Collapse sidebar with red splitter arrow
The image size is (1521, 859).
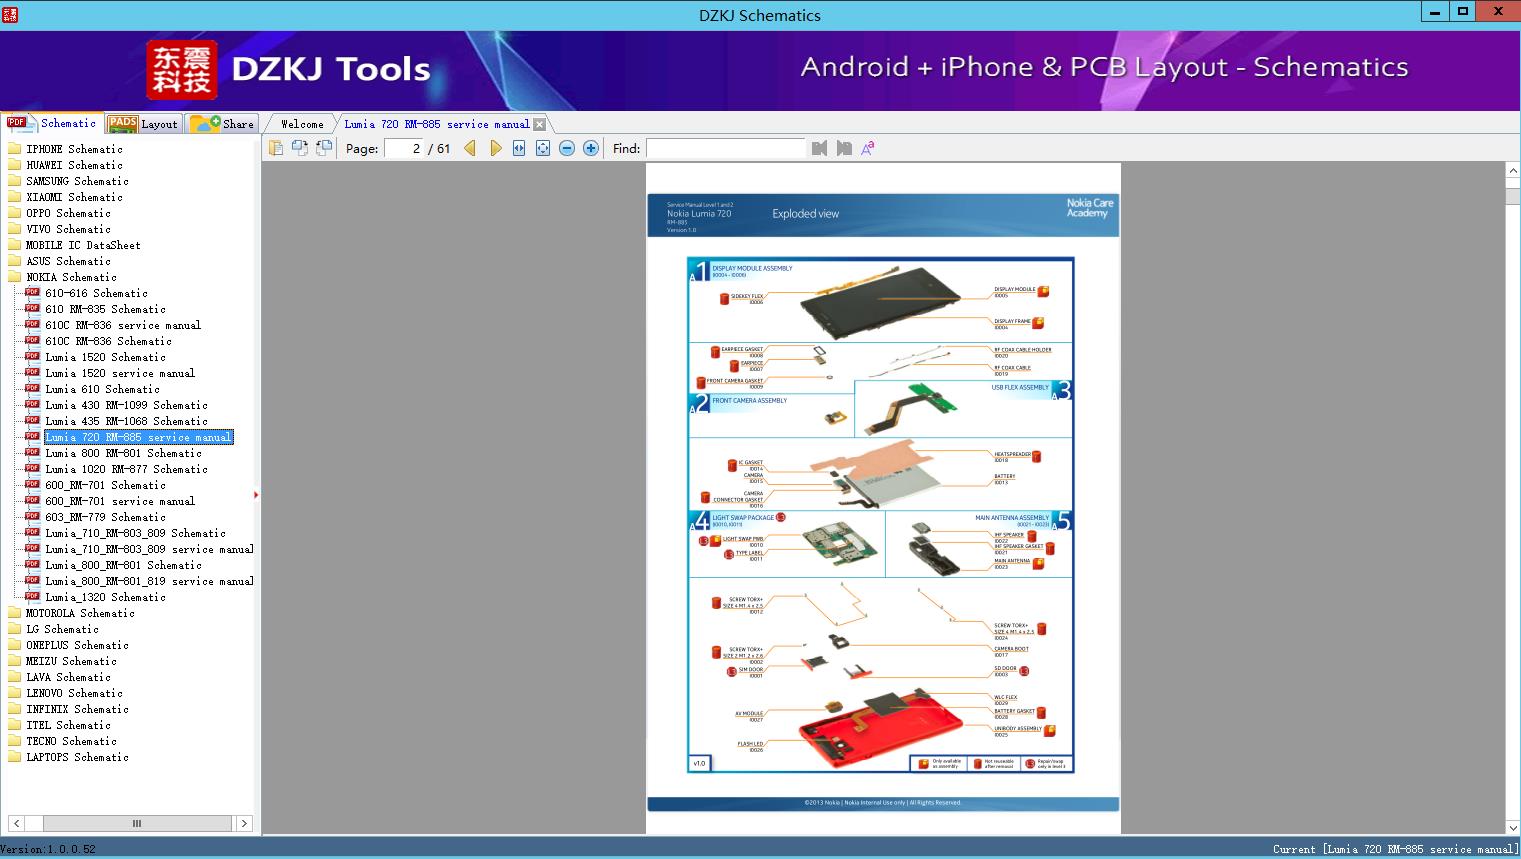[x=257, y=495]
